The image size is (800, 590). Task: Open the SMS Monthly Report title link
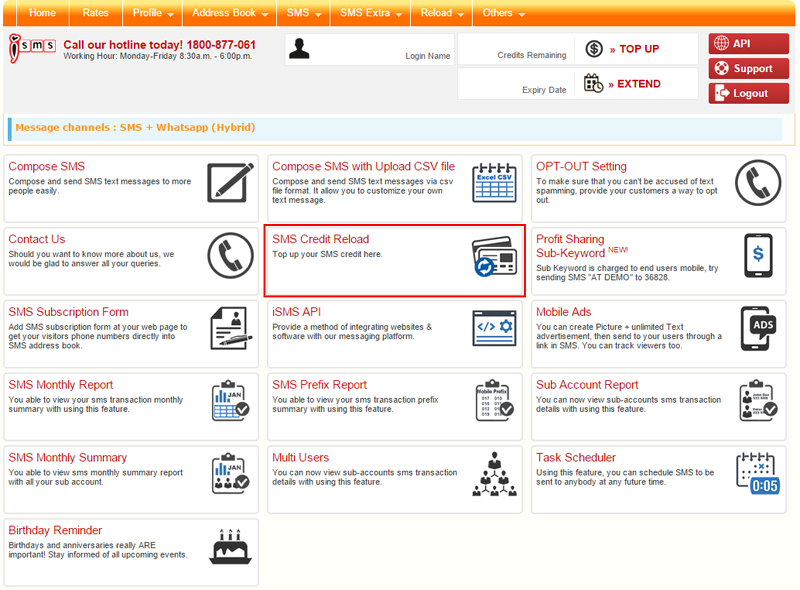click(x=61, y=385)
